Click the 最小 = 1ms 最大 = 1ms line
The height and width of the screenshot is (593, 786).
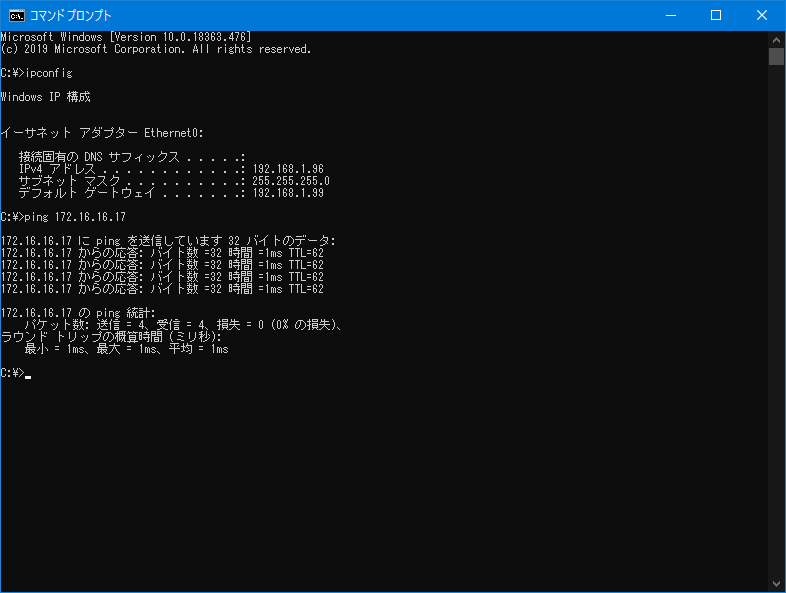(126, 349)
